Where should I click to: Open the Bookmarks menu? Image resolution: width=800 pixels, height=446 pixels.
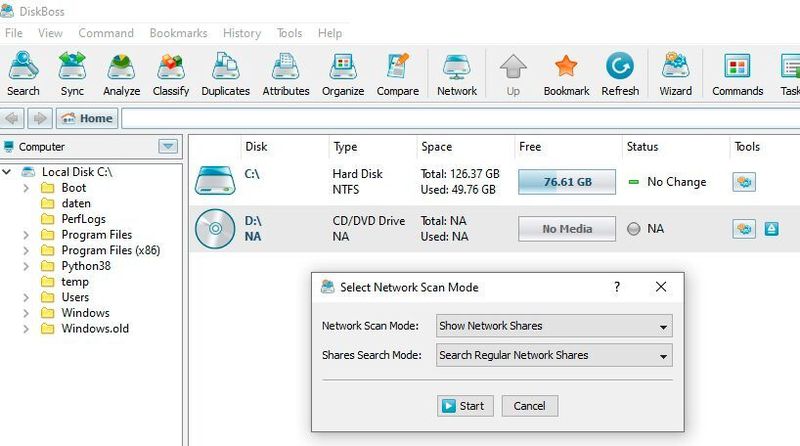coord(178,33)
